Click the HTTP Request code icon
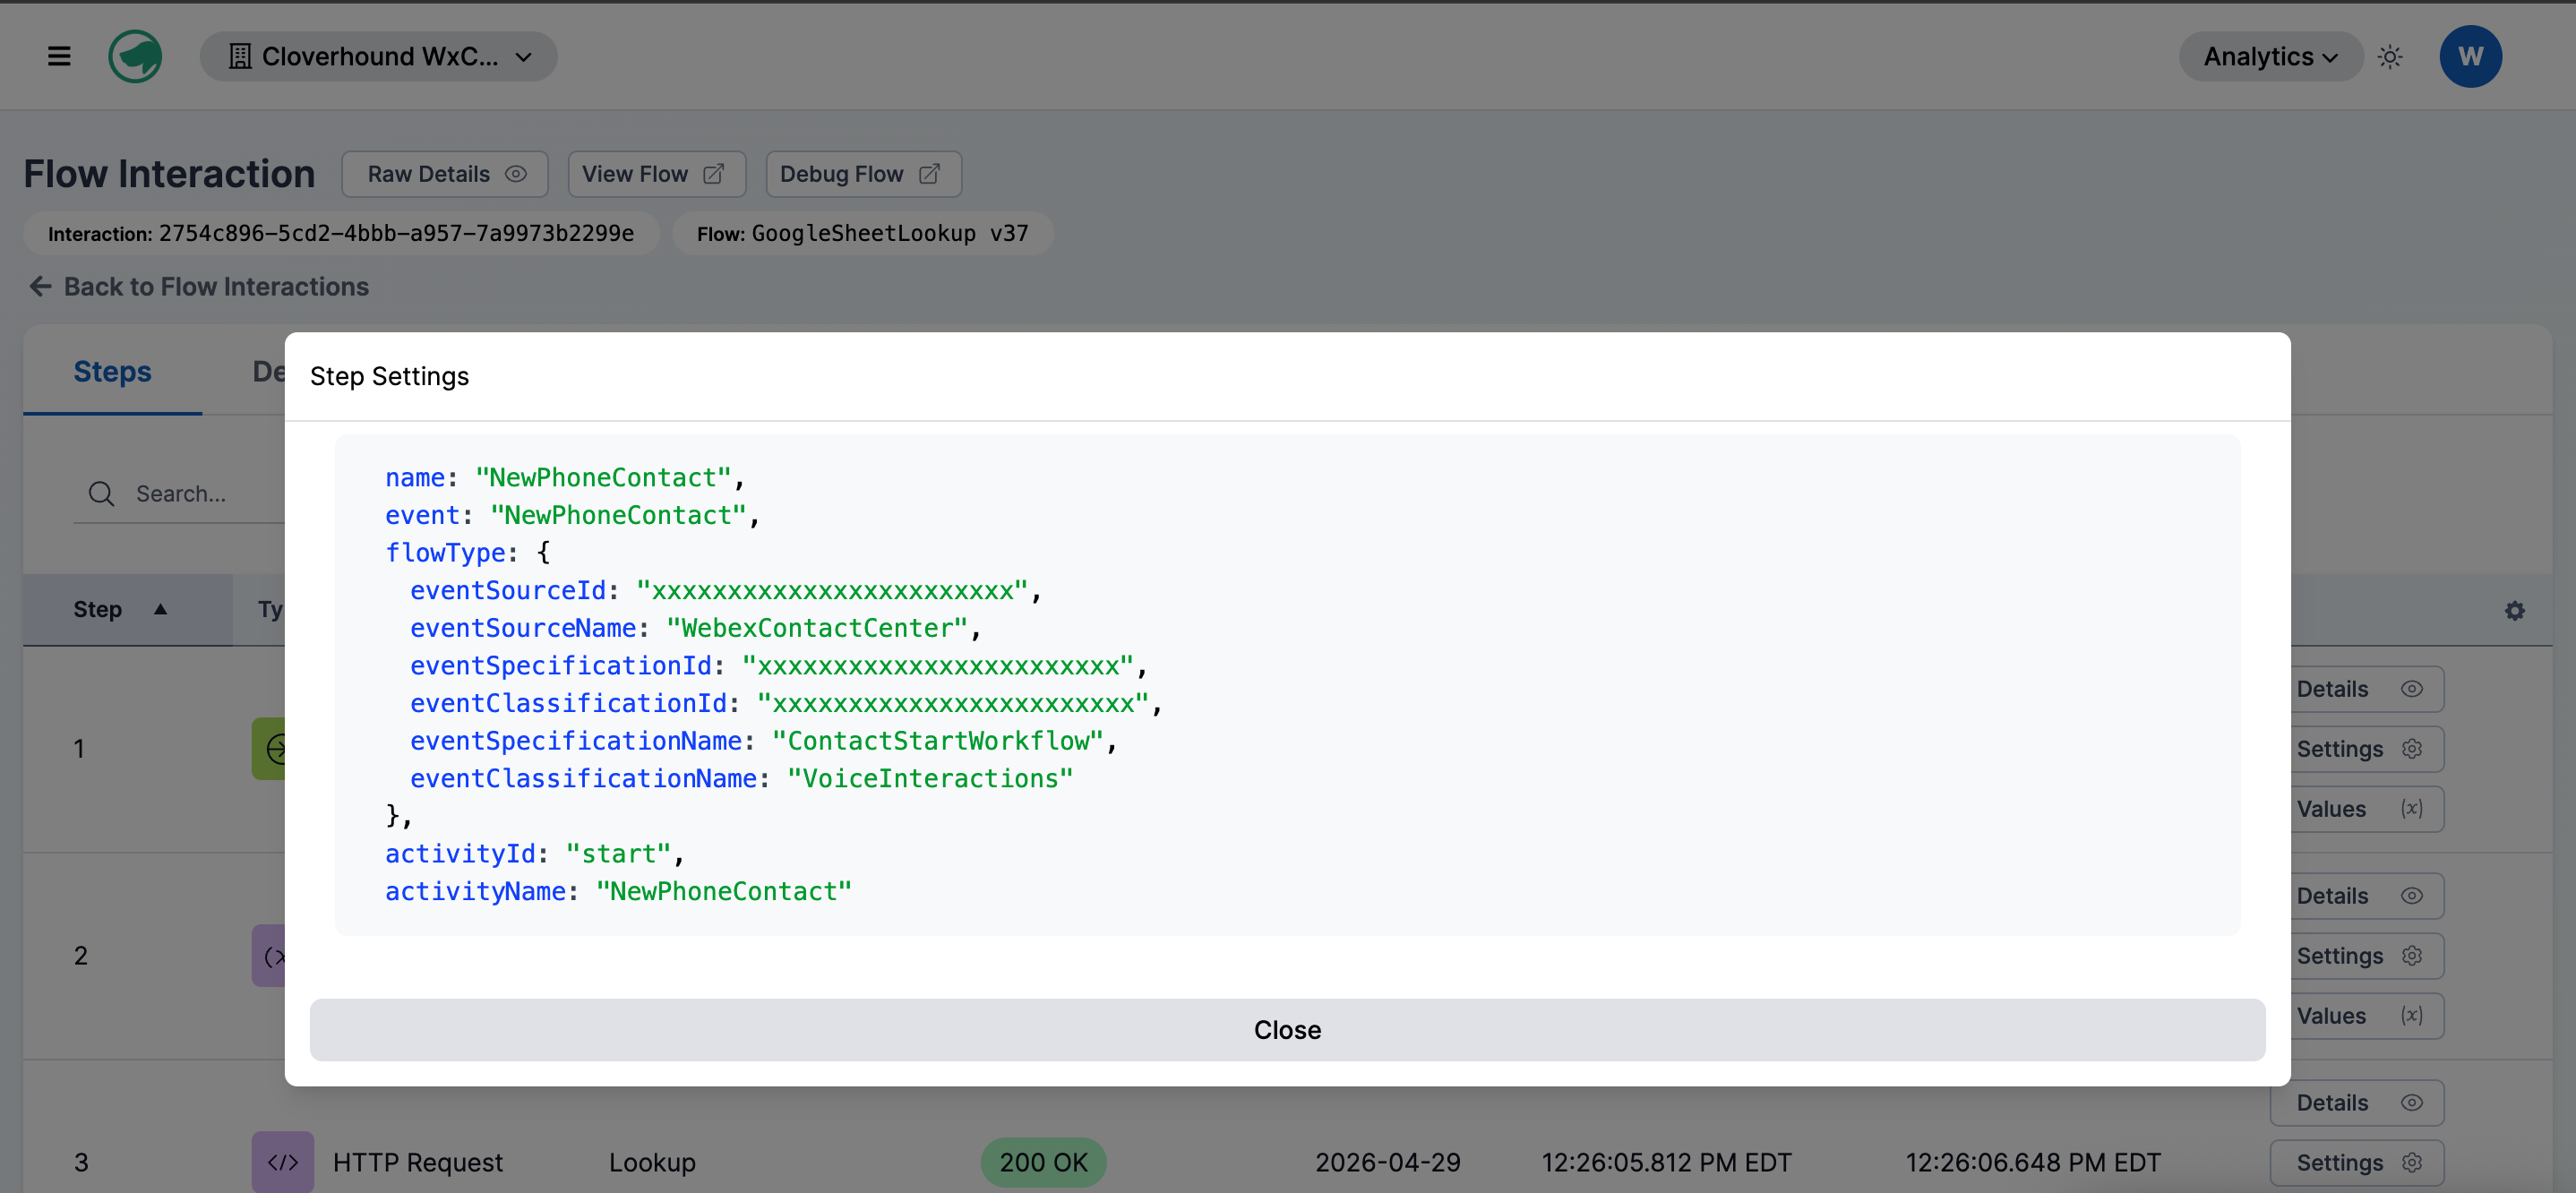Viewport: 2576px width, 1193px height. [x=283, y=1162]
